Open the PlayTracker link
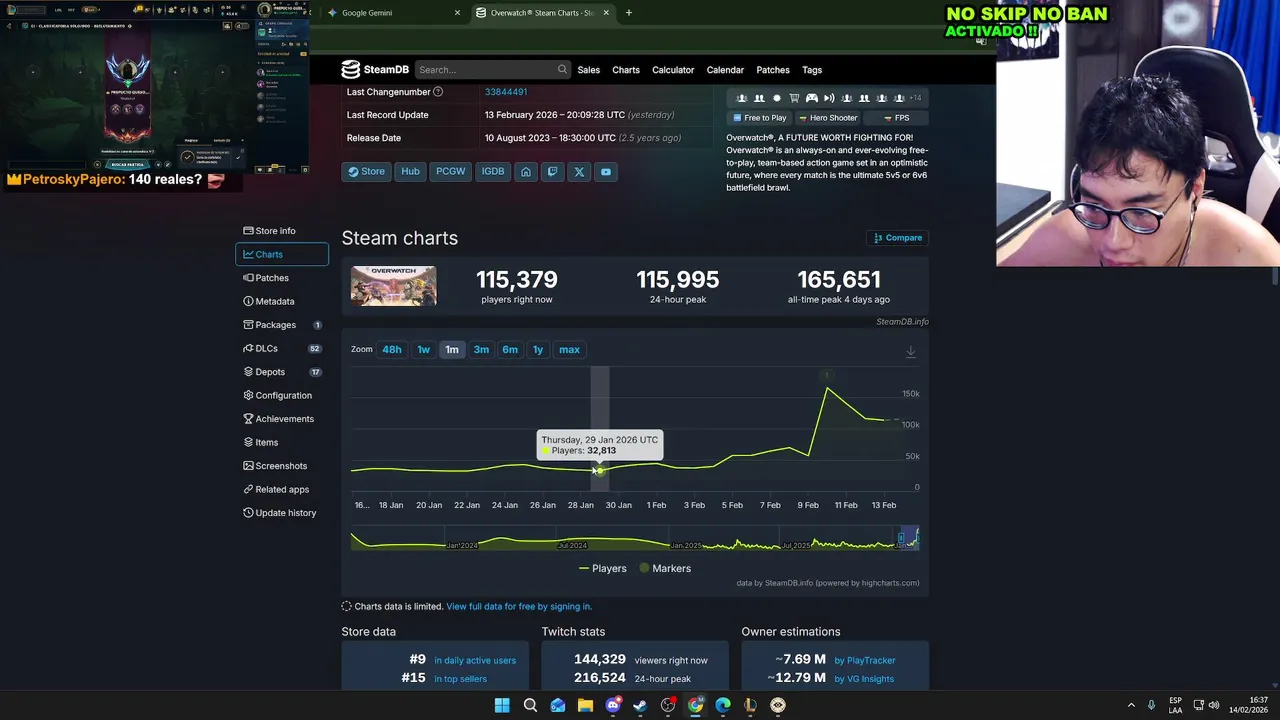 (865, 660)
